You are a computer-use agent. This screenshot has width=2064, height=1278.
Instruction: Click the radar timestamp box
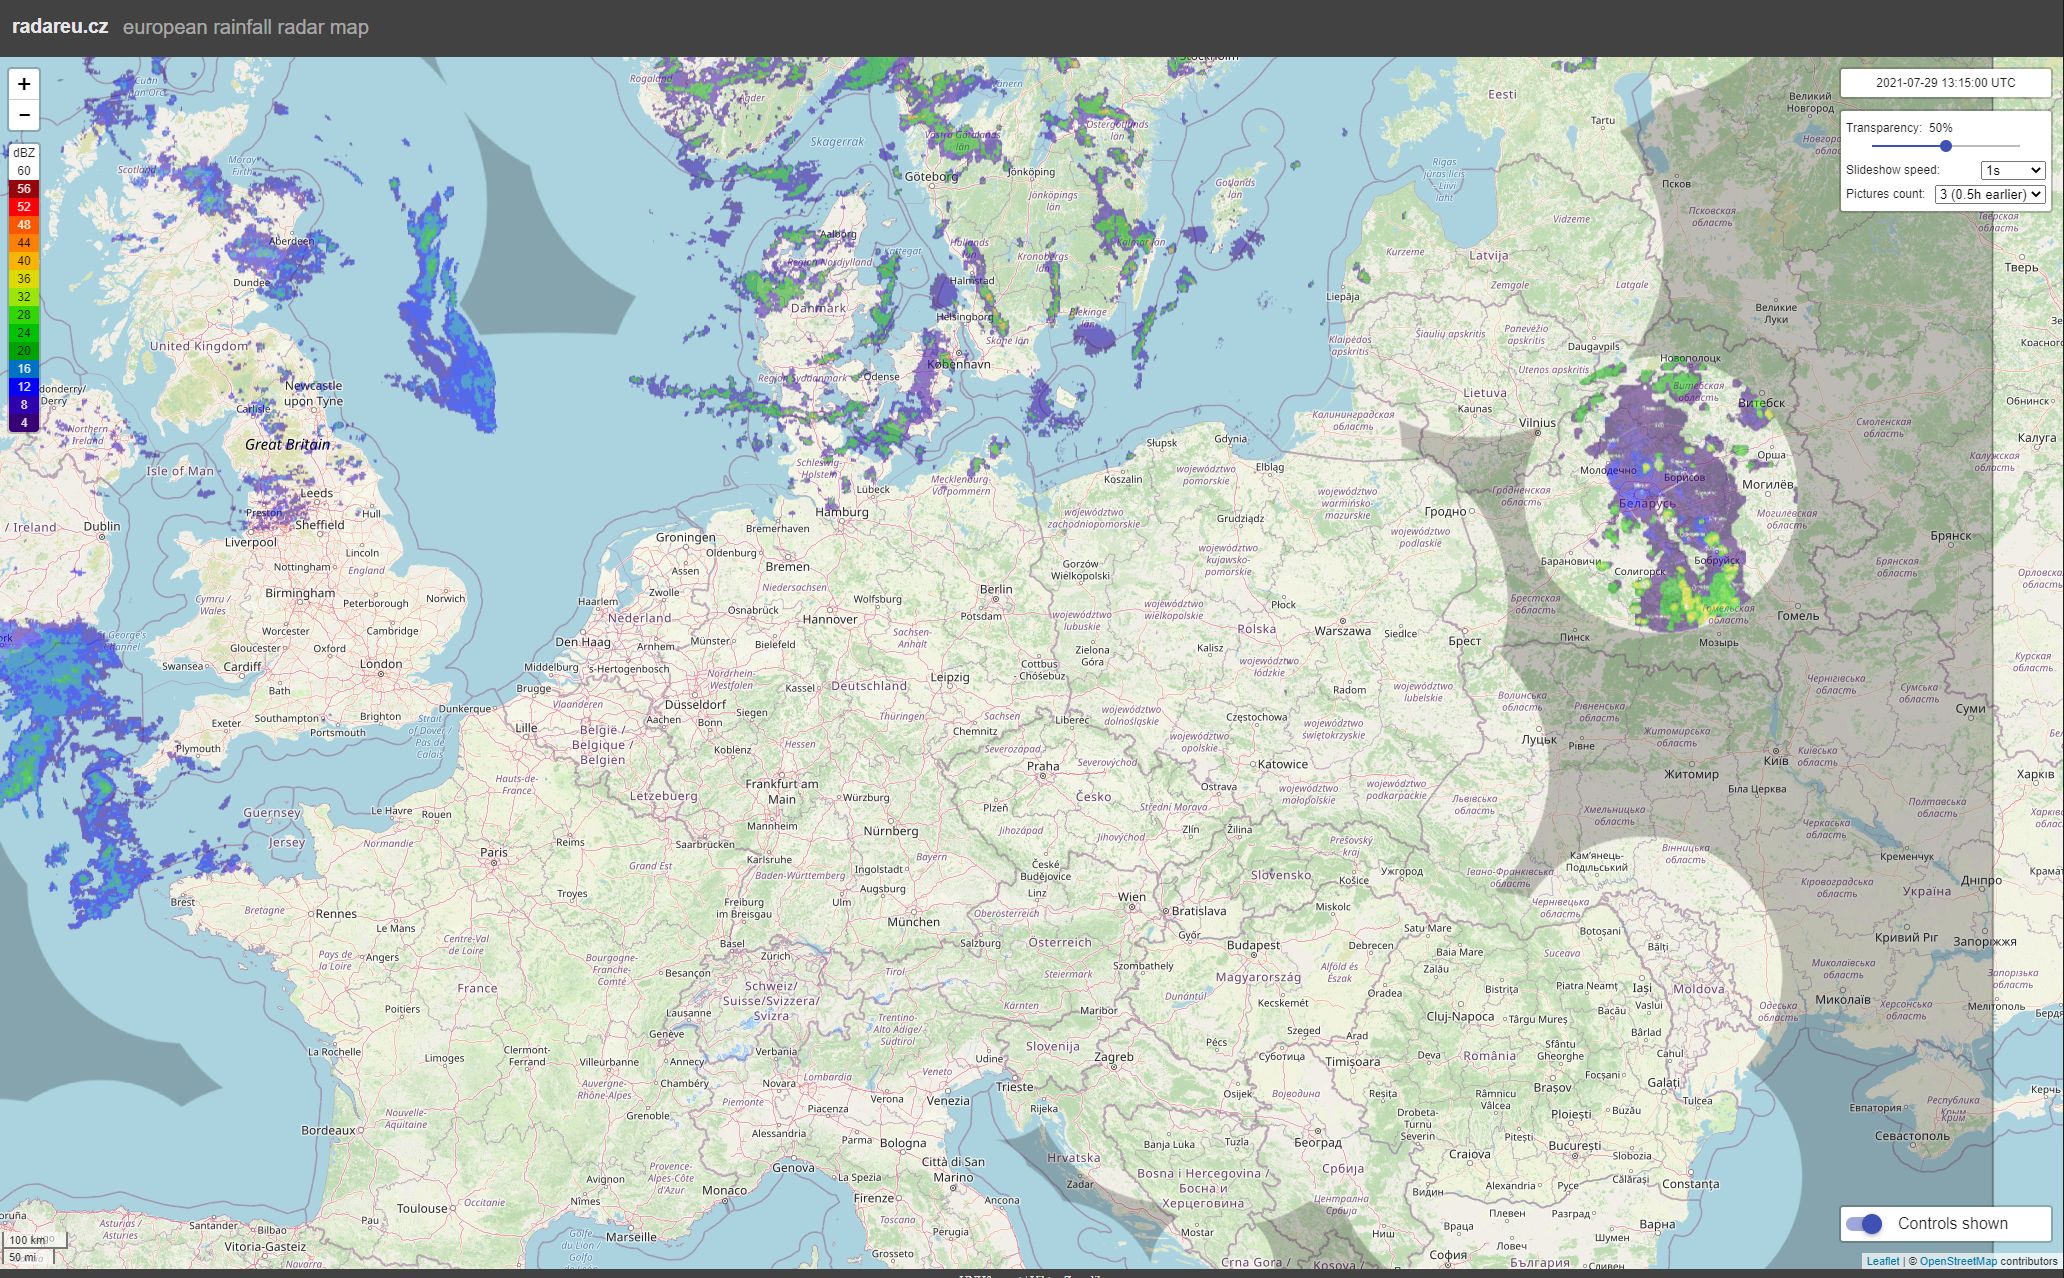1945,83
